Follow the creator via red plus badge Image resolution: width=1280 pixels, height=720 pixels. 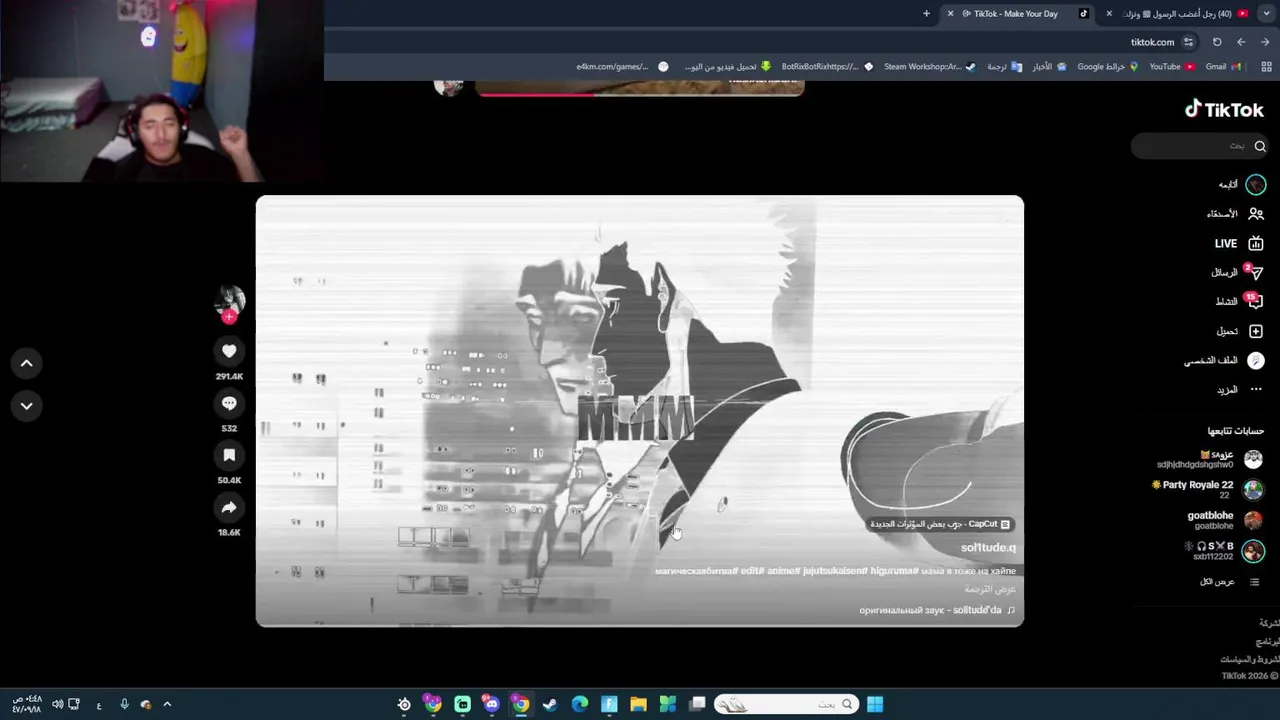coord(229,317)
